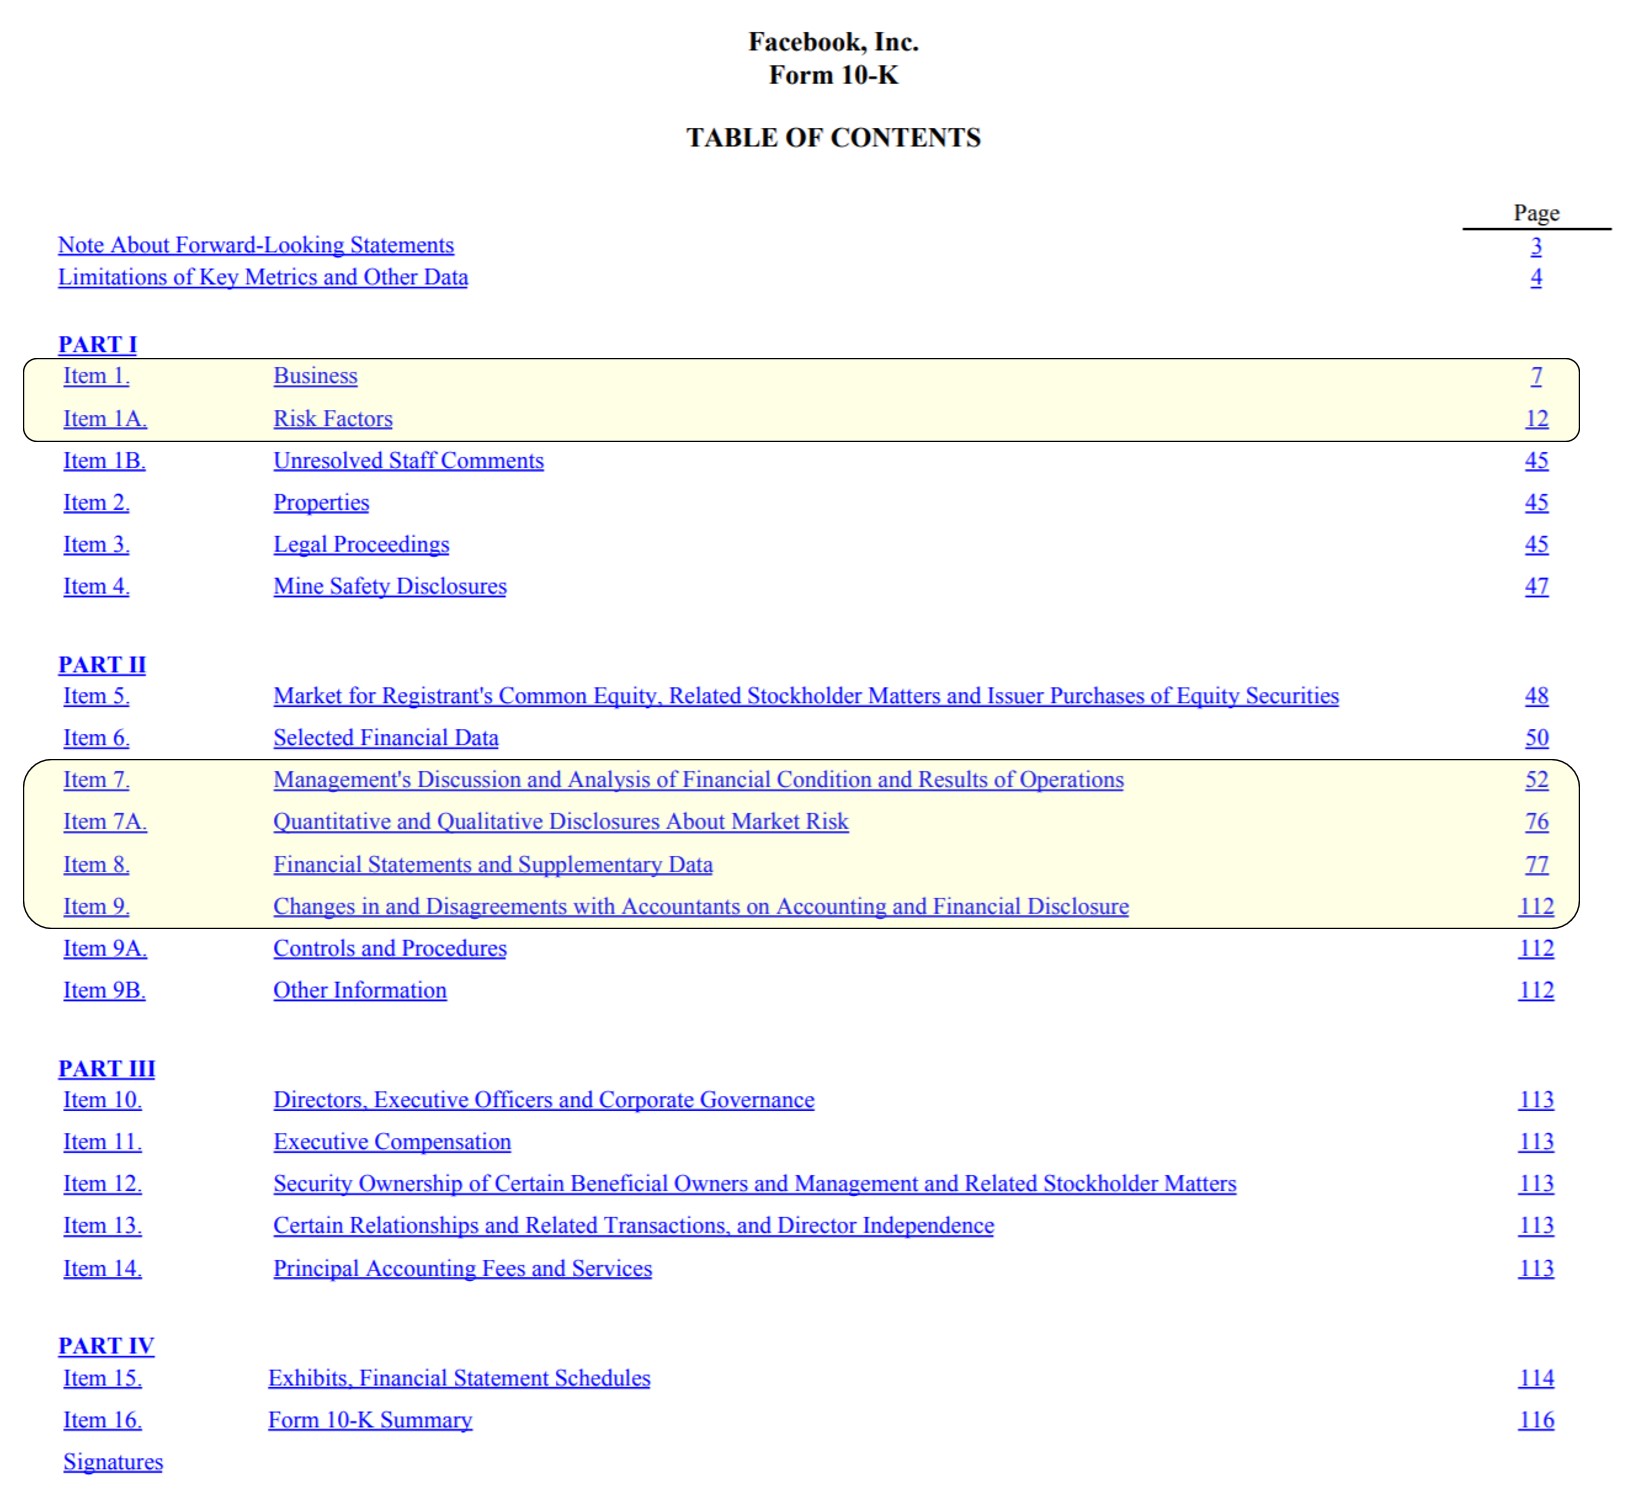Click the 'Item 15.' label link
Viewport: 1644px width, 1506px height.
102,1378
